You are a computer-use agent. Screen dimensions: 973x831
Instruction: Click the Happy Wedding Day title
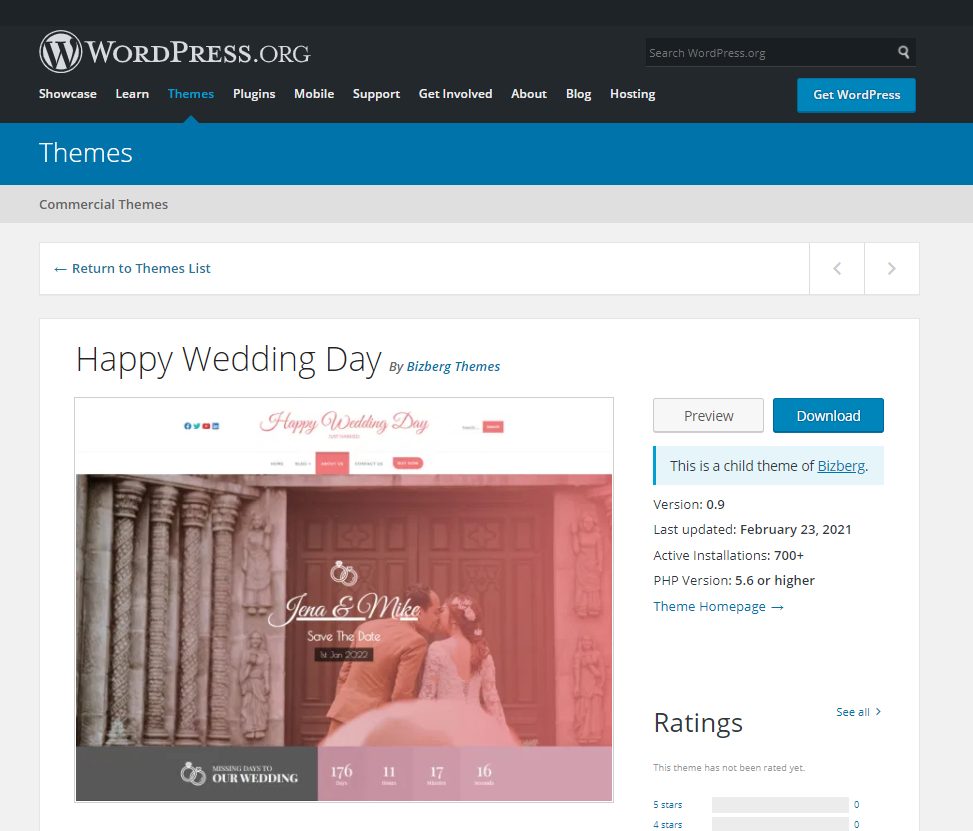click(x=228, y=360)
